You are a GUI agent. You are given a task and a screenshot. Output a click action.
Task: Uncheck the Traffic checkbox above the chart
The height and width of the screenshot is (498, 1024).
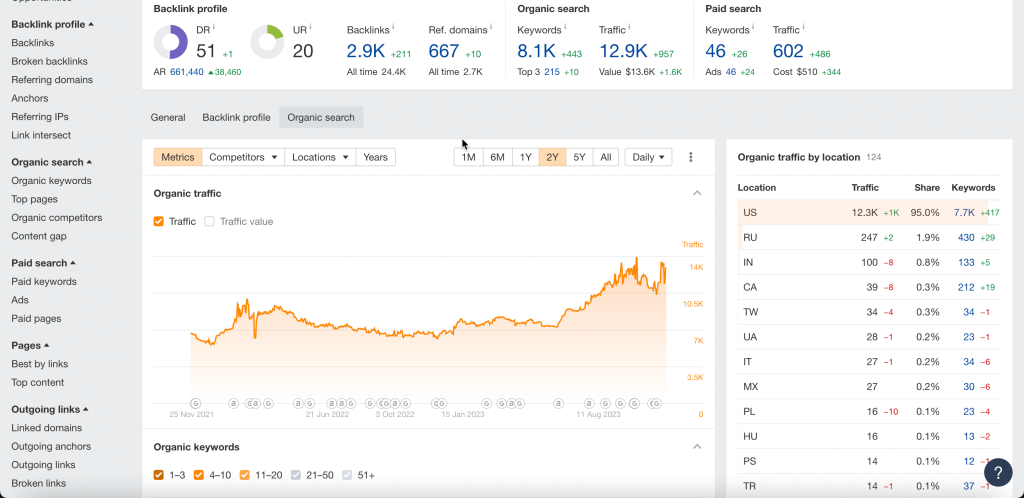coord(159,221)
